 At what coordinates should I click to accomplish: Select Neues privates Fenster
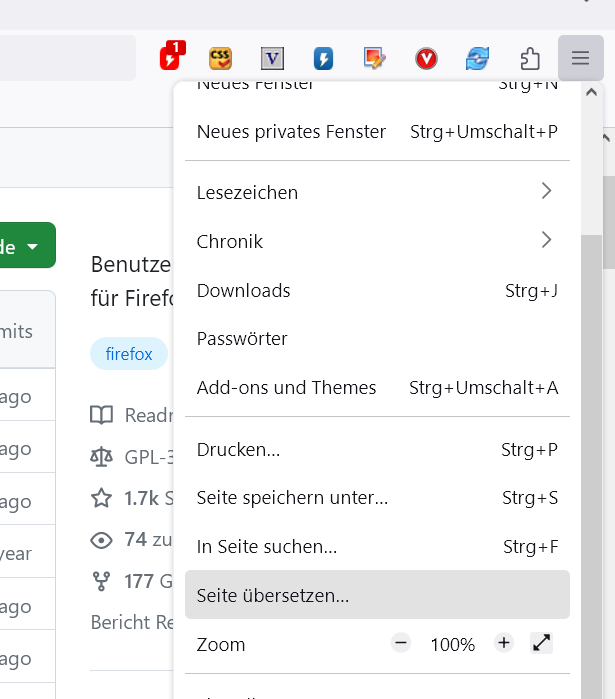377,132
